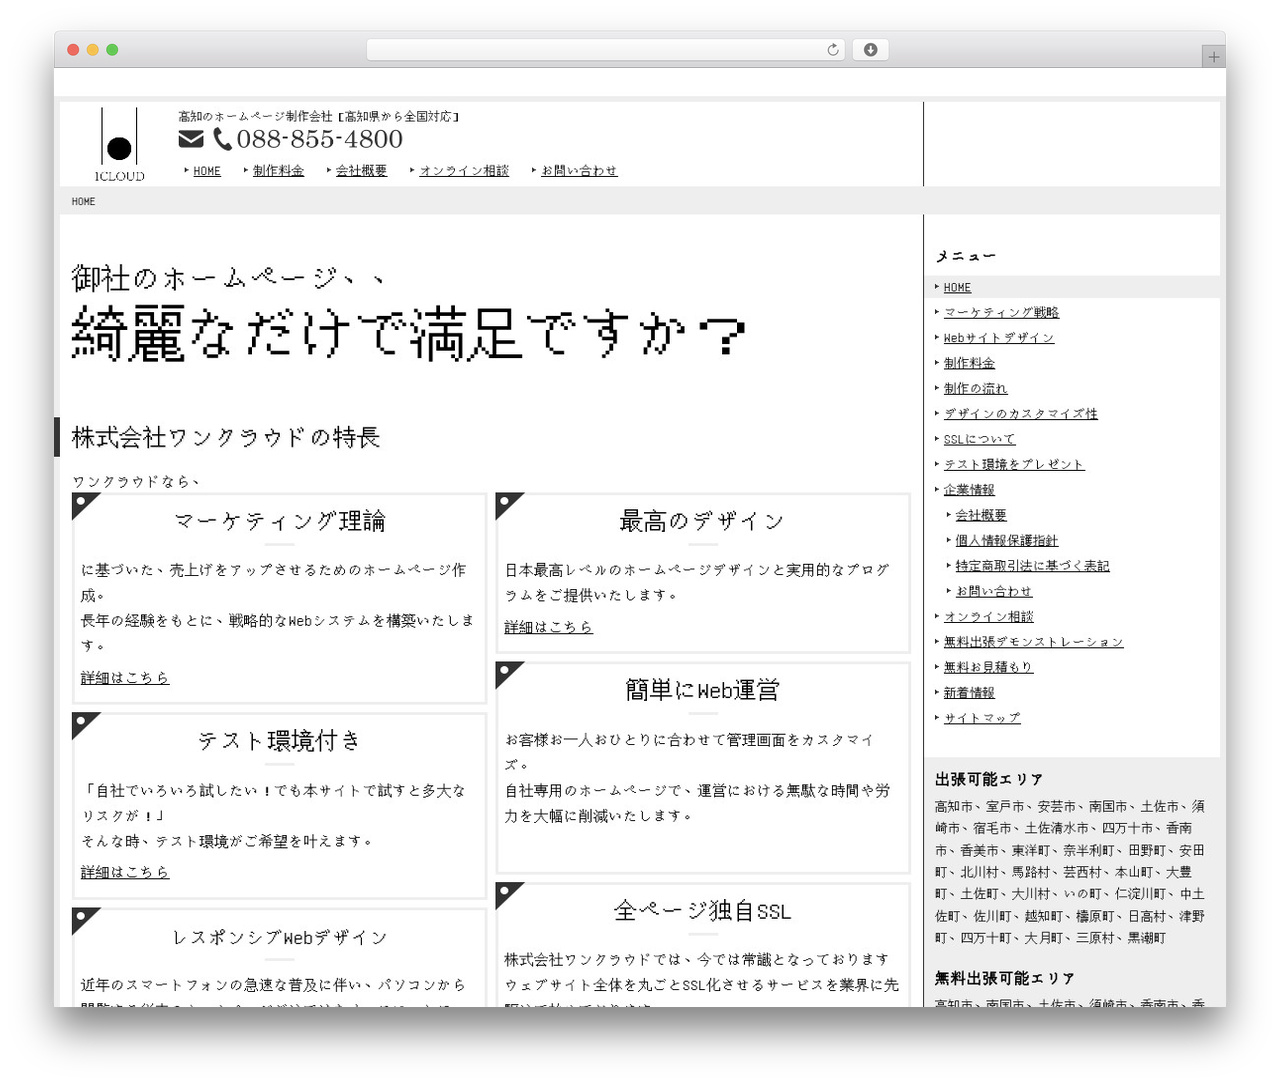Click the corner badge icon on 簡単にWeb運営 card

[x=507, y=673]
